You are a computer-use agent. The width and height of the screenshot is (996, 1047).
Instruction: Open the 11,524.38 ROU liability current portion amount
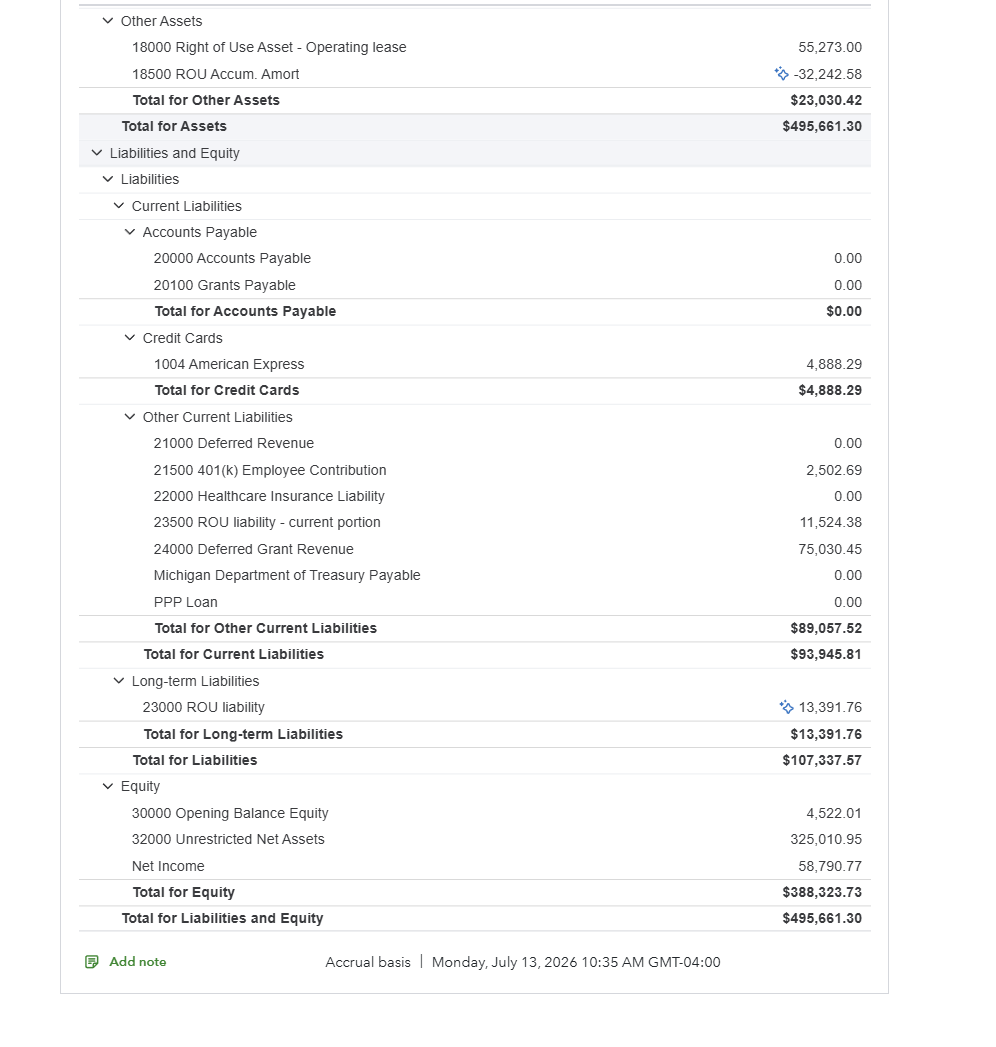pos(830,522)
